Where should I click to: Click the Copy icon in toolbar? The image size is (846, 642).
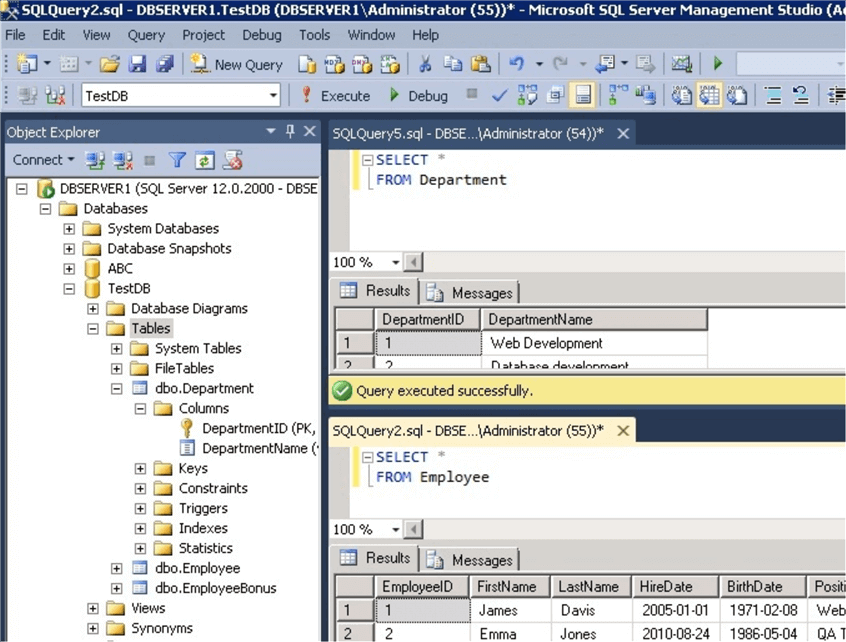[x=453, y=64]
